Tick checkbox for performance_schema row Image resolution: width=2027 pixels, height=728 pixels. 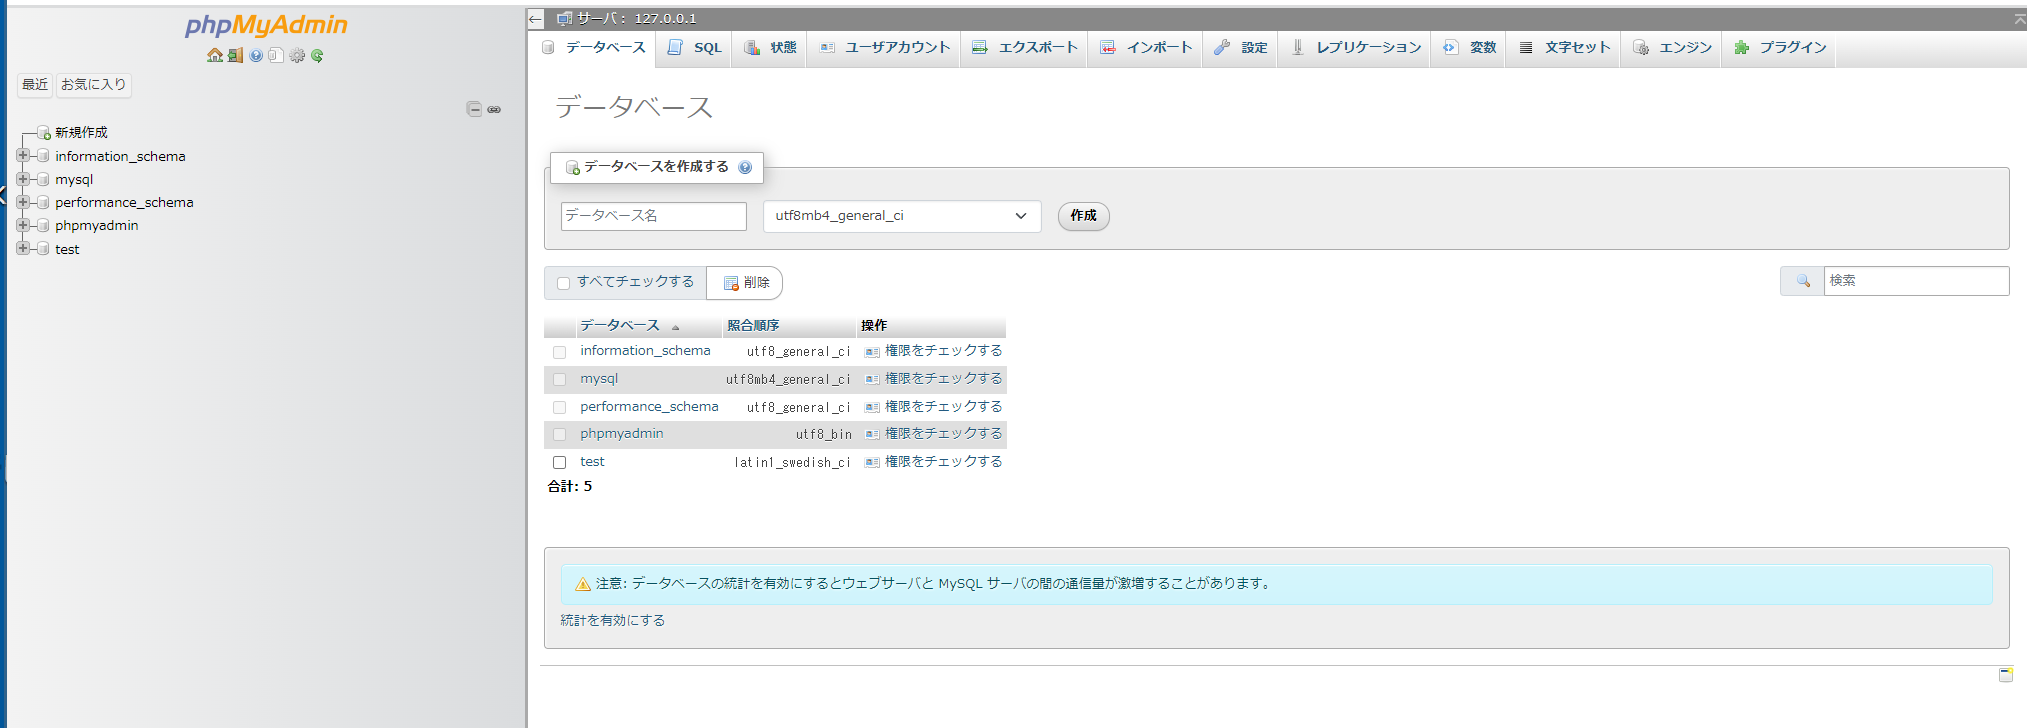click(x=559, y=407)
